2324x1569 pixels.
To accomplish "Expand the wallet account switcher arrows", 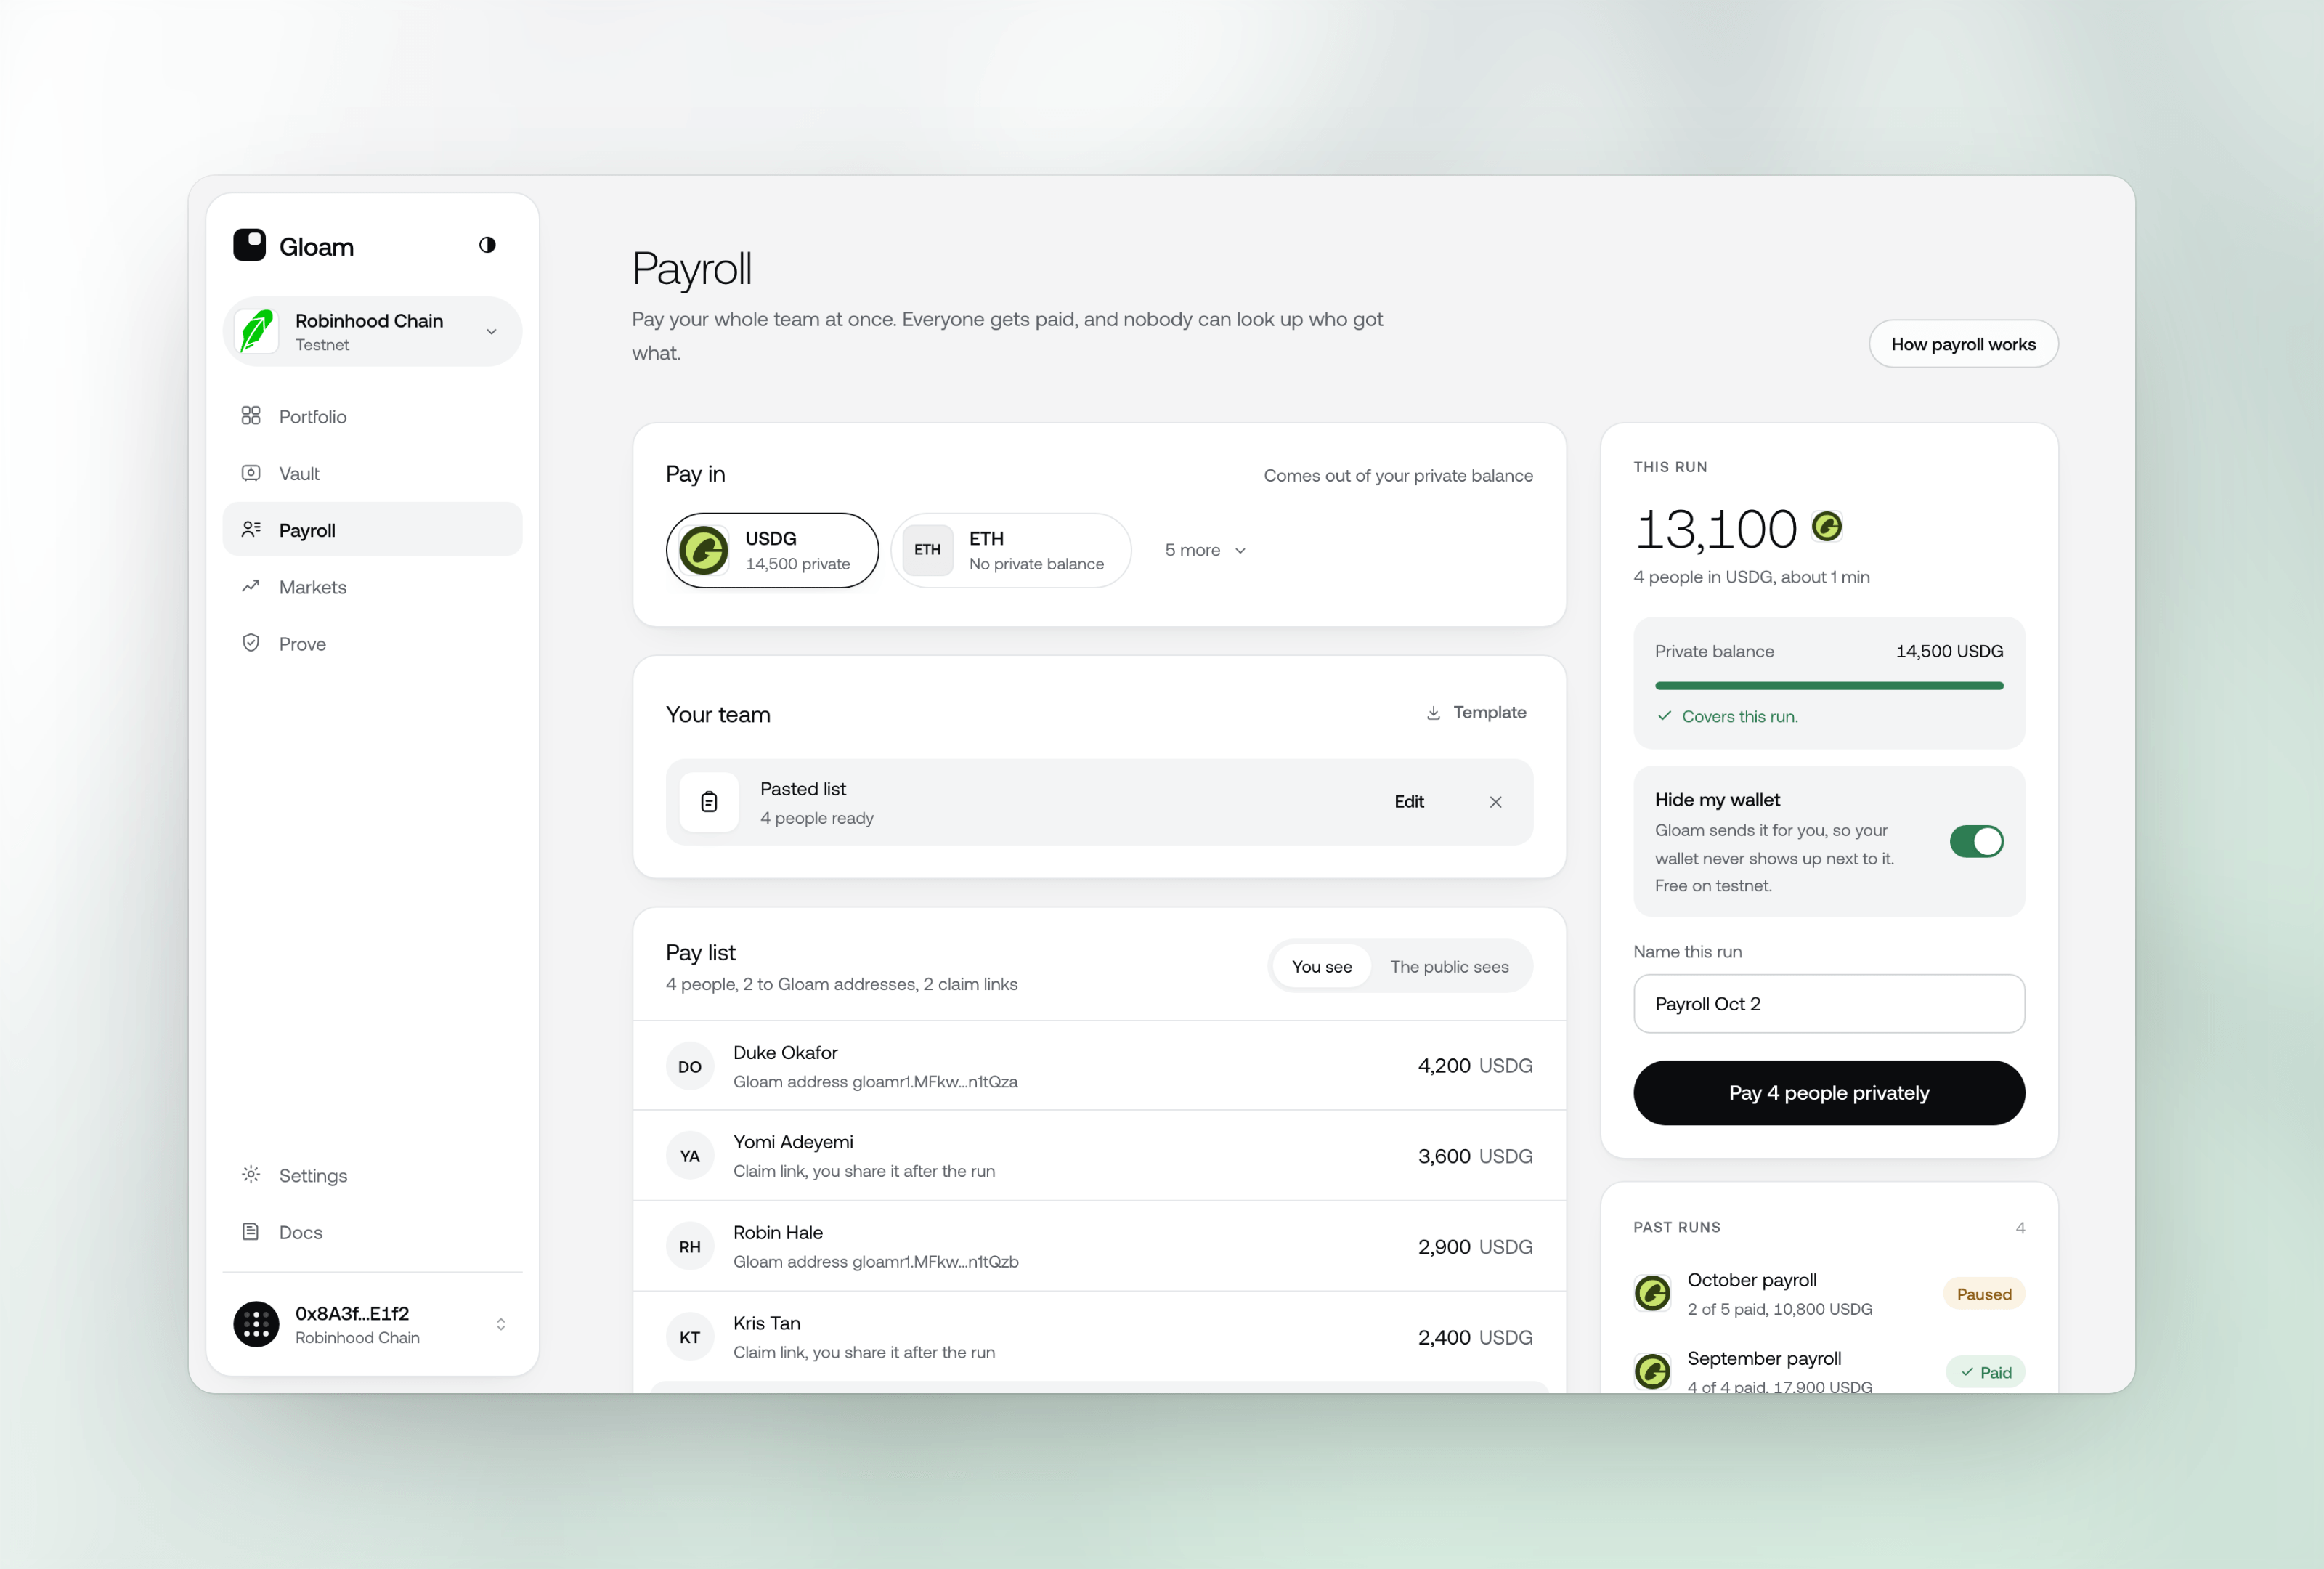I will pyautogui.click(x=501, y=1324).
